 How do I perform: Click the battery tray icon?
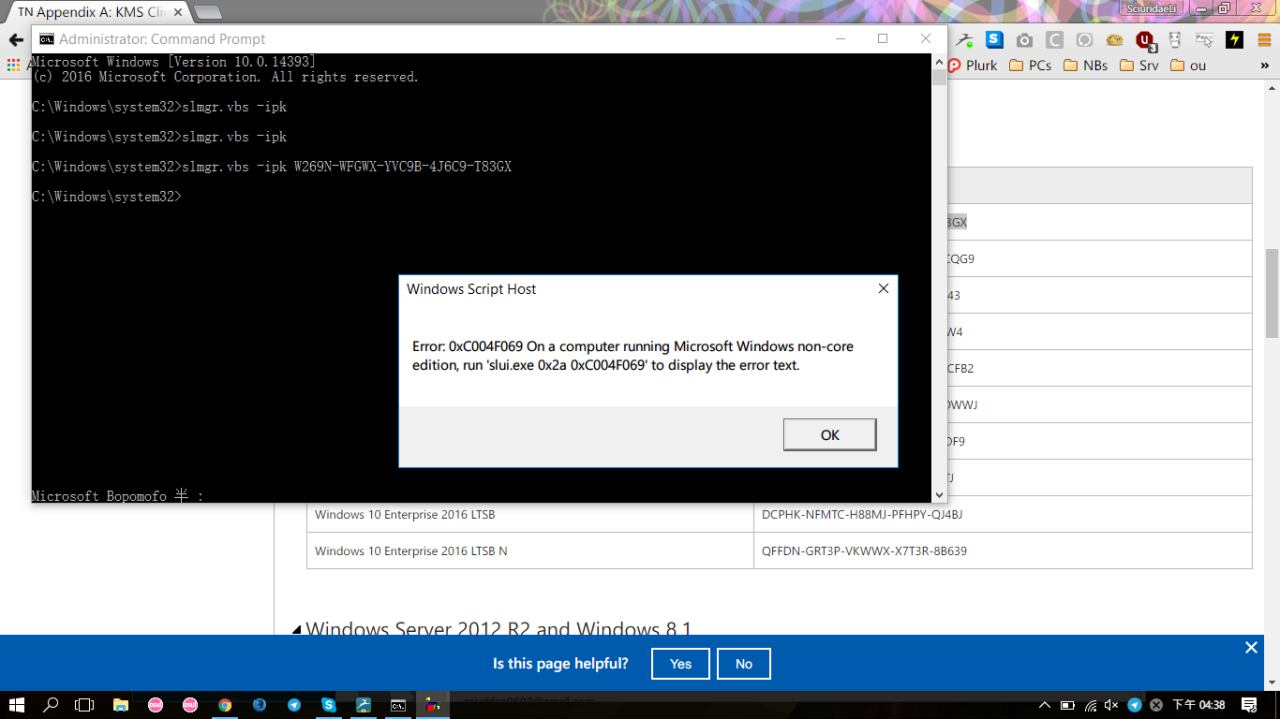pos(1068,705)
